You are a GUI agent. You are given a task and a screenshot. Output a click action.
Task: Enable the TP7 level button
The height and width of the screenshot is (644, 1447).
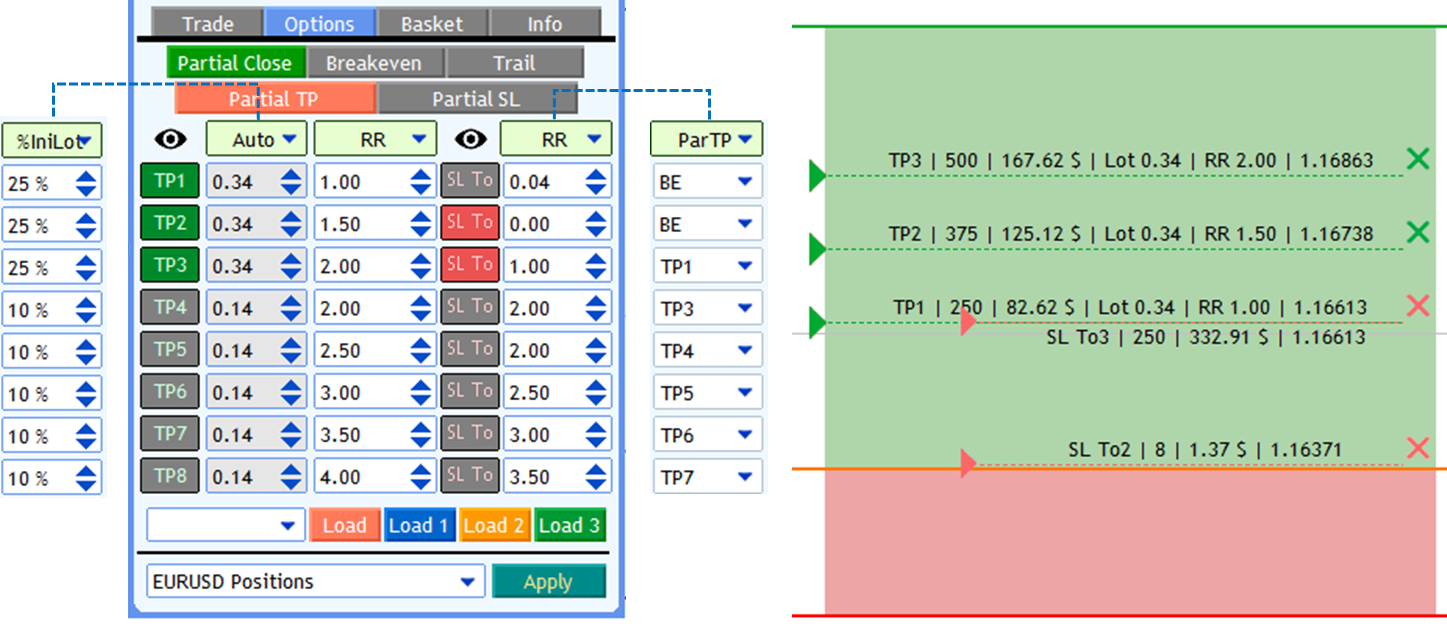pyautogui.click(x=170, y=434)
